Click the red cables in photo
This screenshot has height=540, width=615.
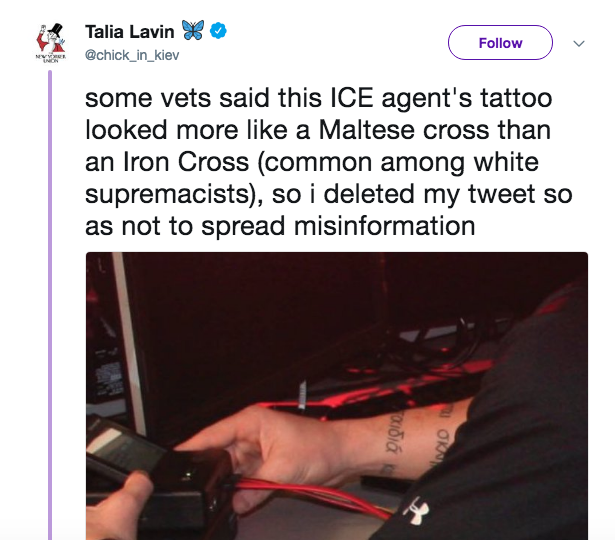pos(314,495)
